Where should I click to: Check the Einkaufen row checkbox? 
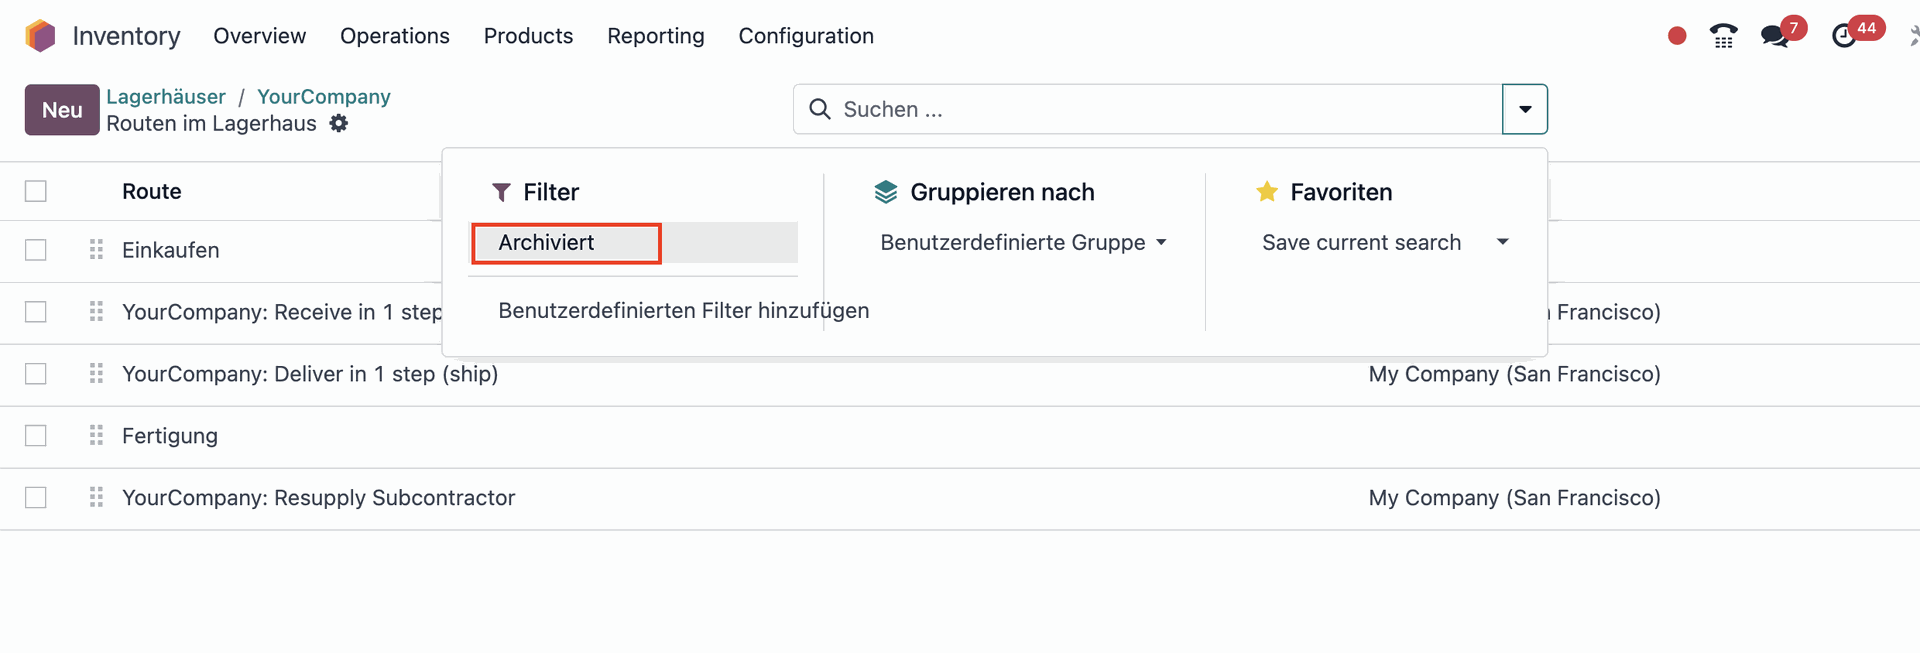tap(35, 250)
